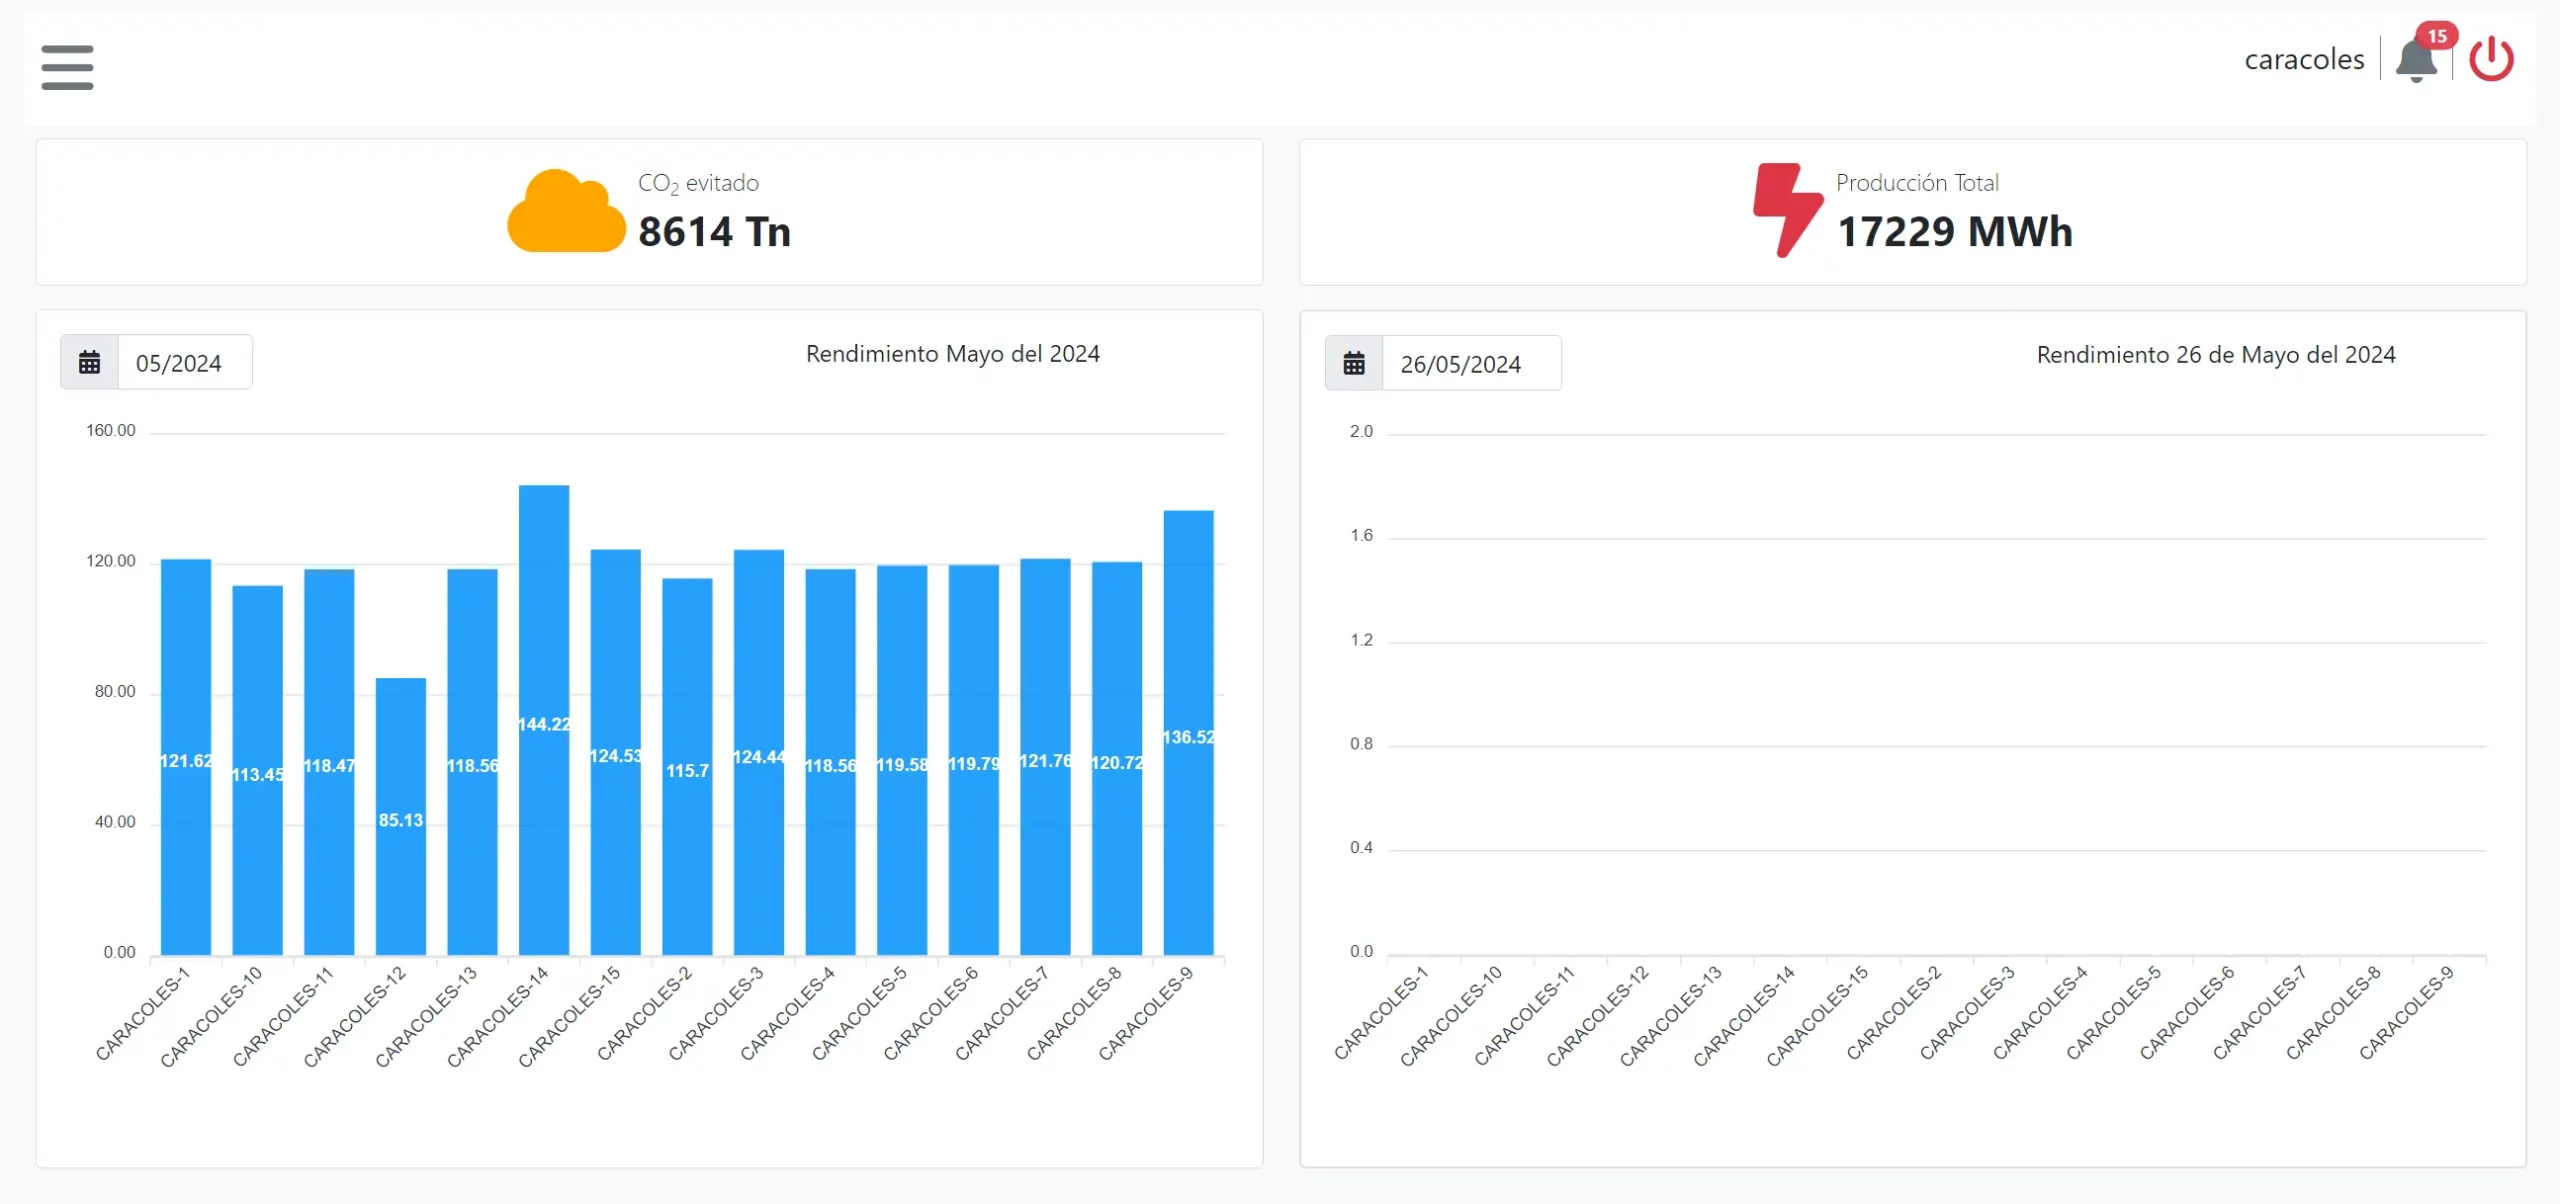Click the caracoles username label
This screenshot has width=2560, height=1204.
click(x=2304, y=59)
